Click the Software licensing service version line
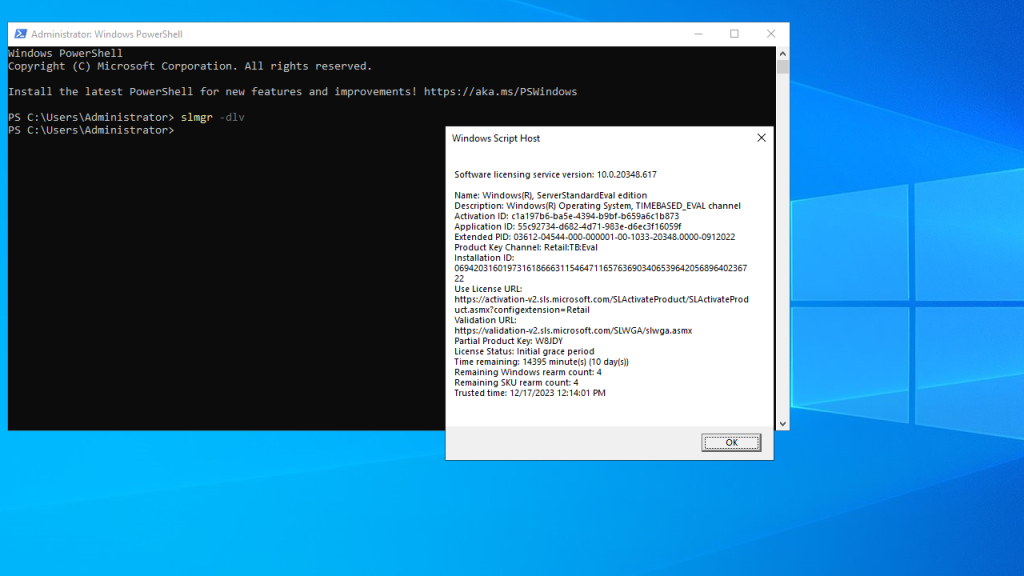This screenshot has width=1024, height=576. [x=555, y=174]
